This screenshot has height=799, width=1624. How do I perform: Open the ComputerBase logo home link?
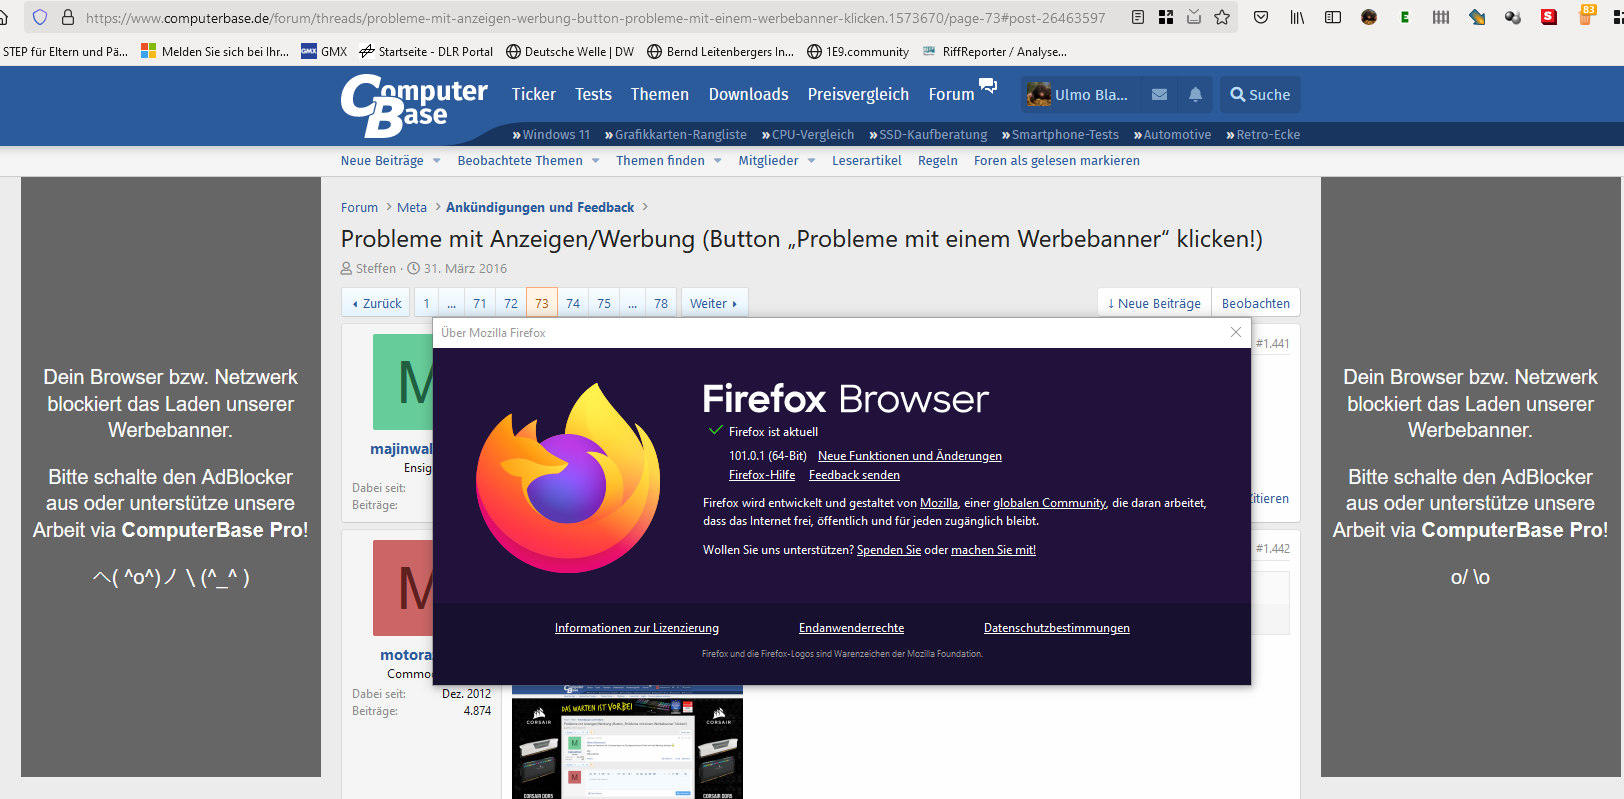(x=414, y=105)
